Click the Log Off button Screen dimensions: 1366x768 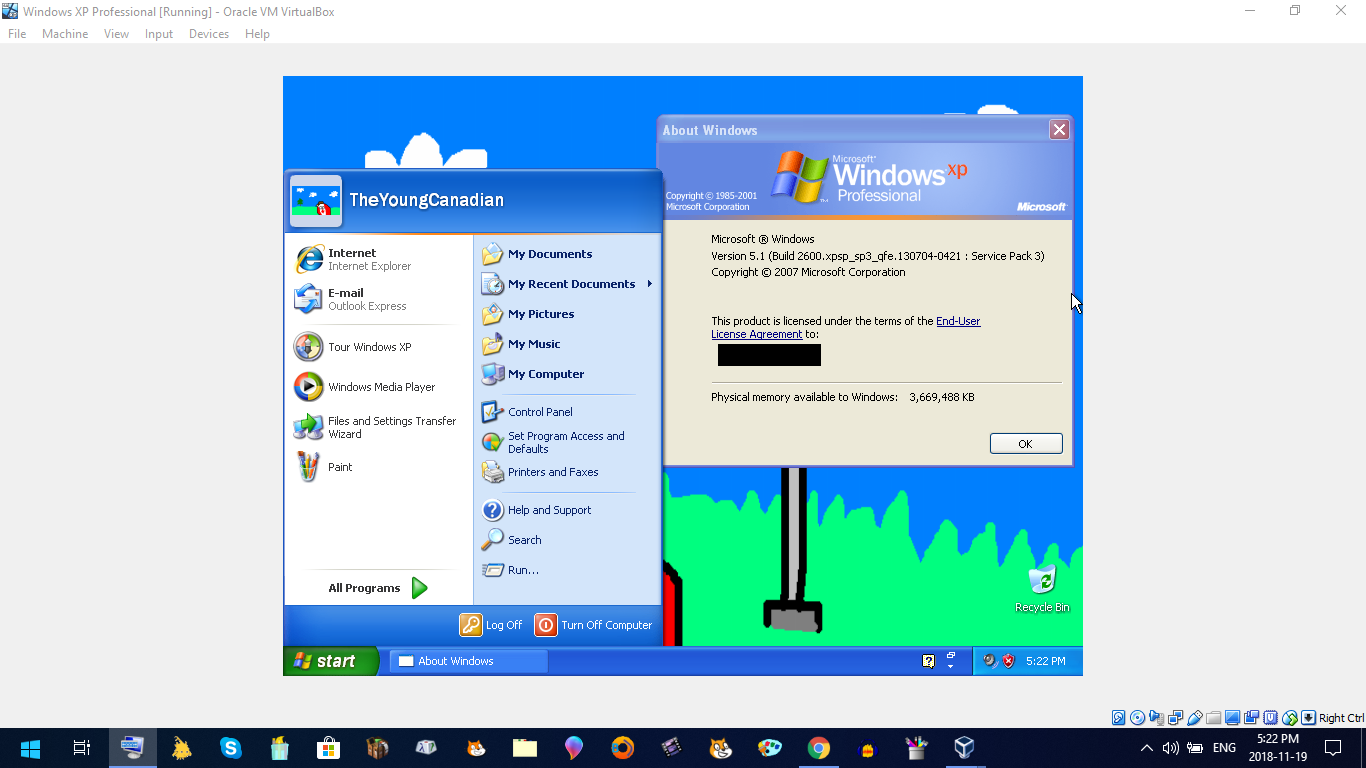pos(492,625)
